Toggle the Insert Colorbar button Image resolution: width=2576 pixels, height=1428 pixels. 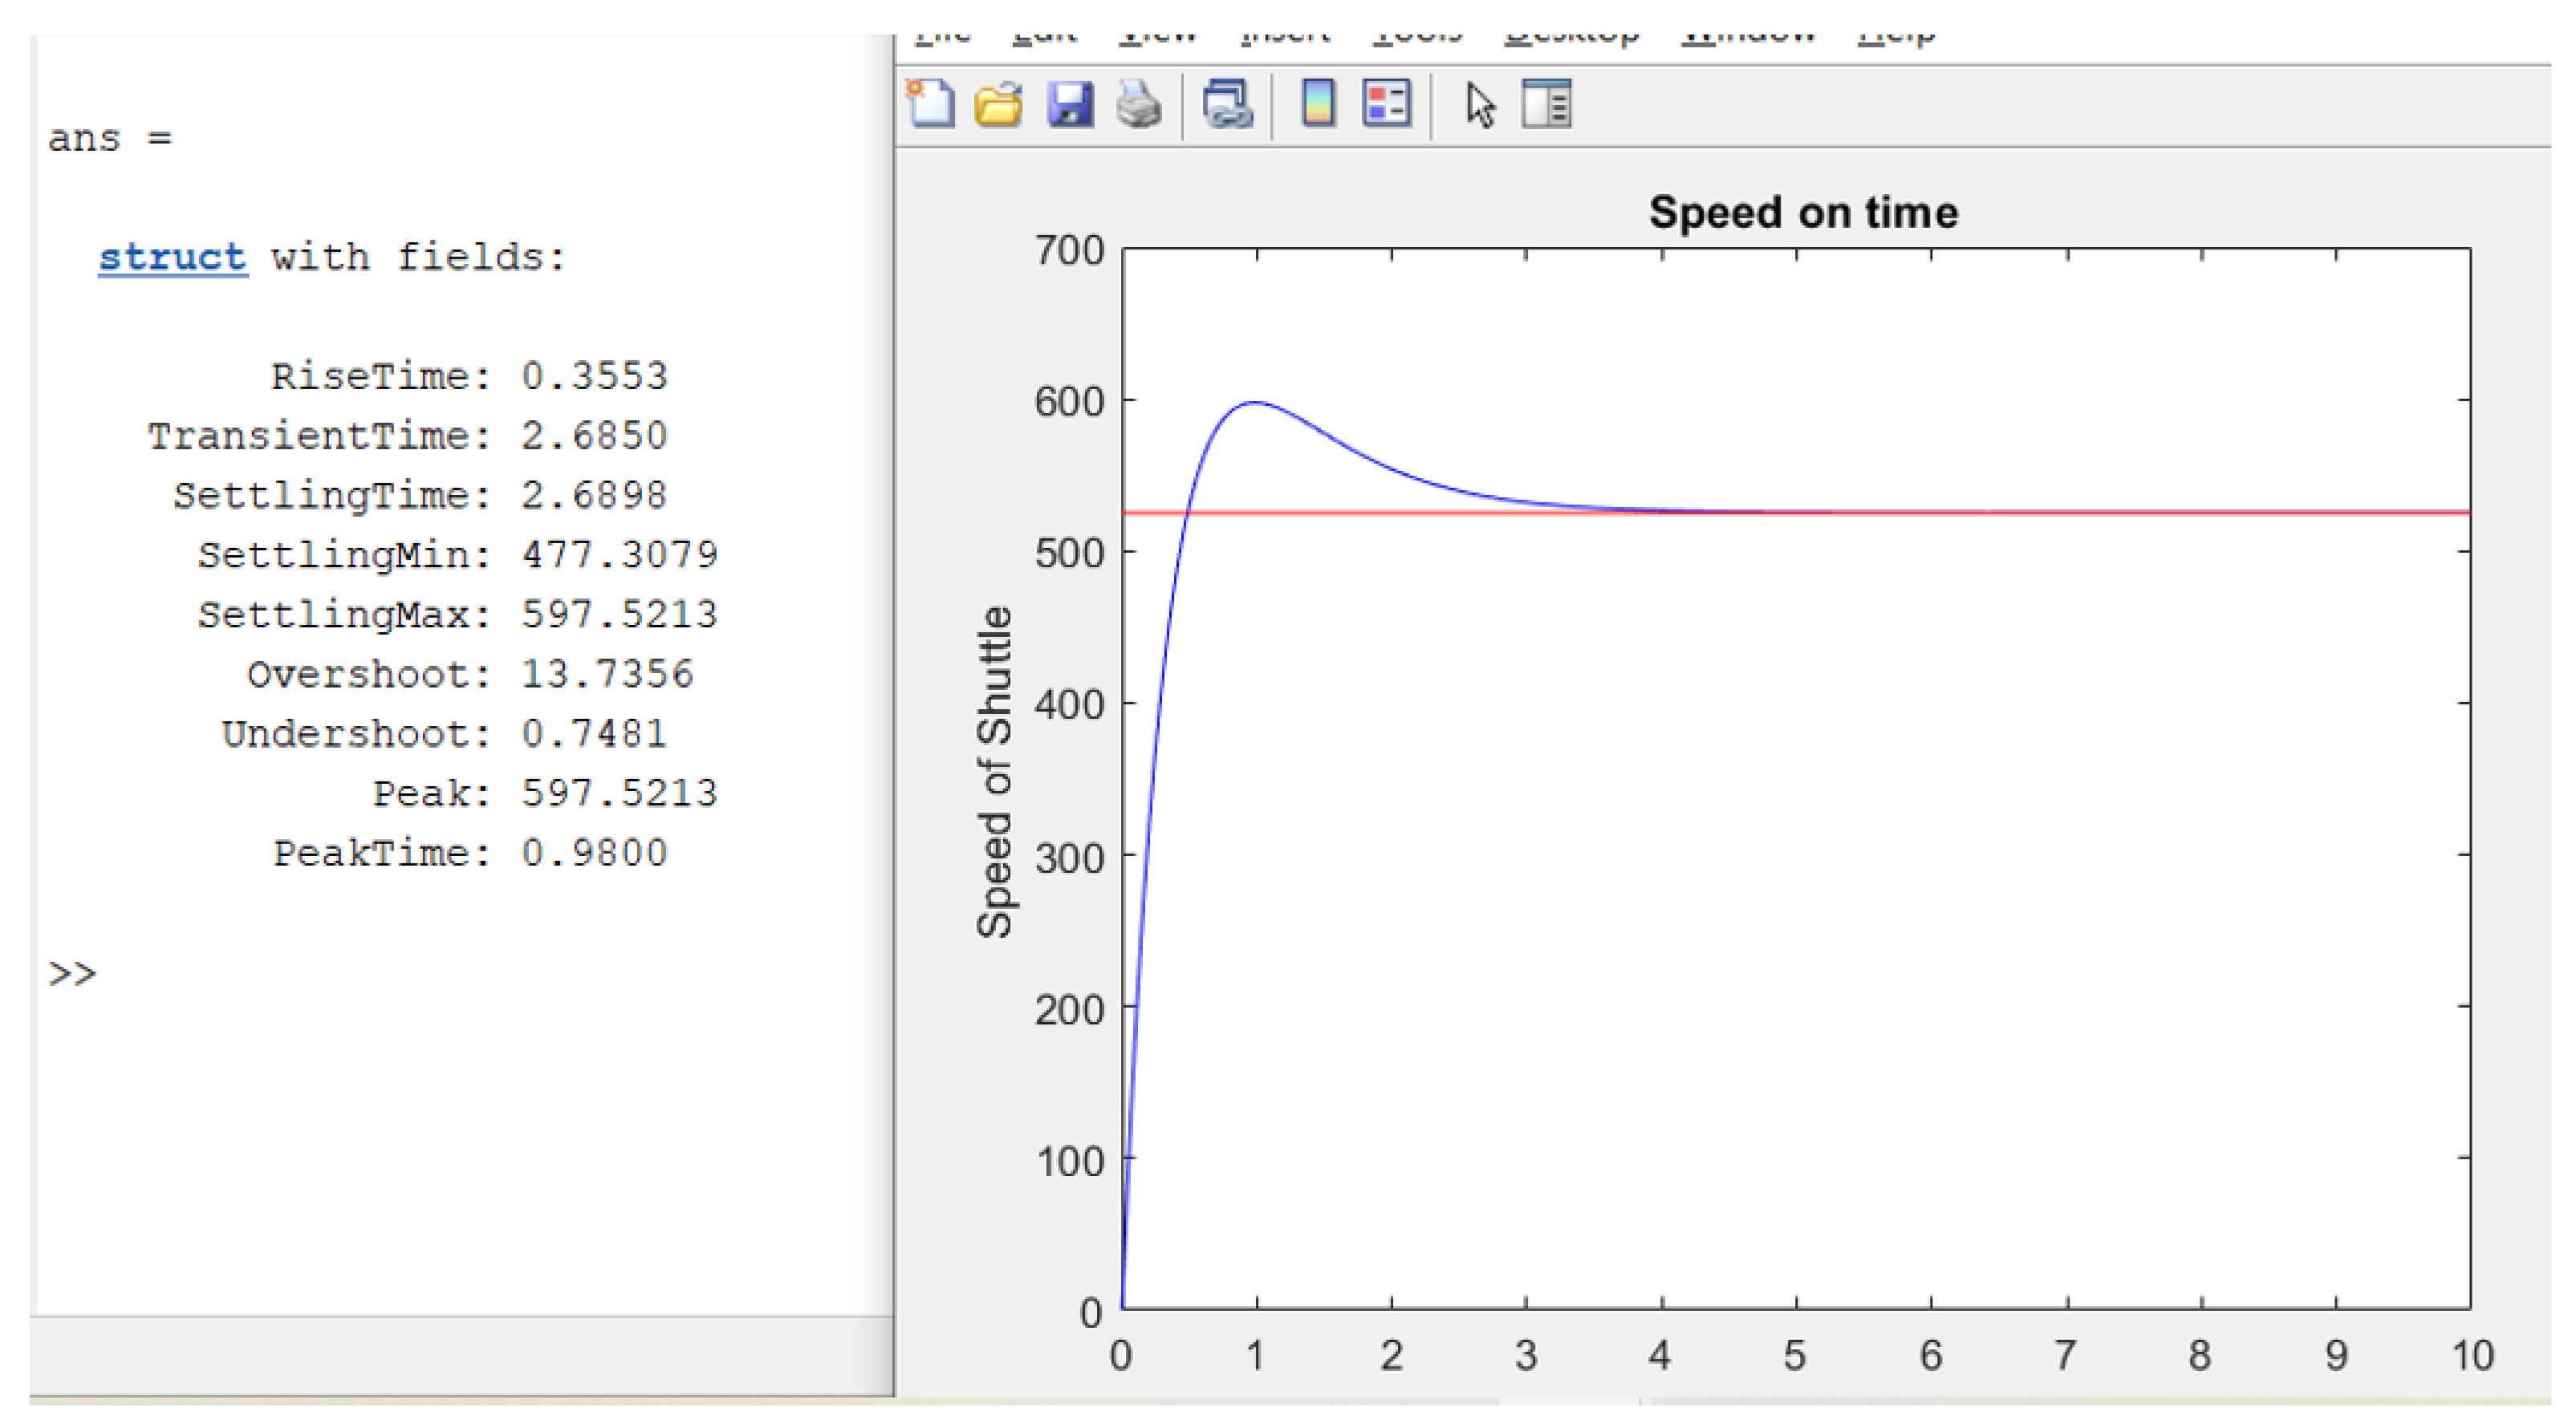pos(1318,104)
